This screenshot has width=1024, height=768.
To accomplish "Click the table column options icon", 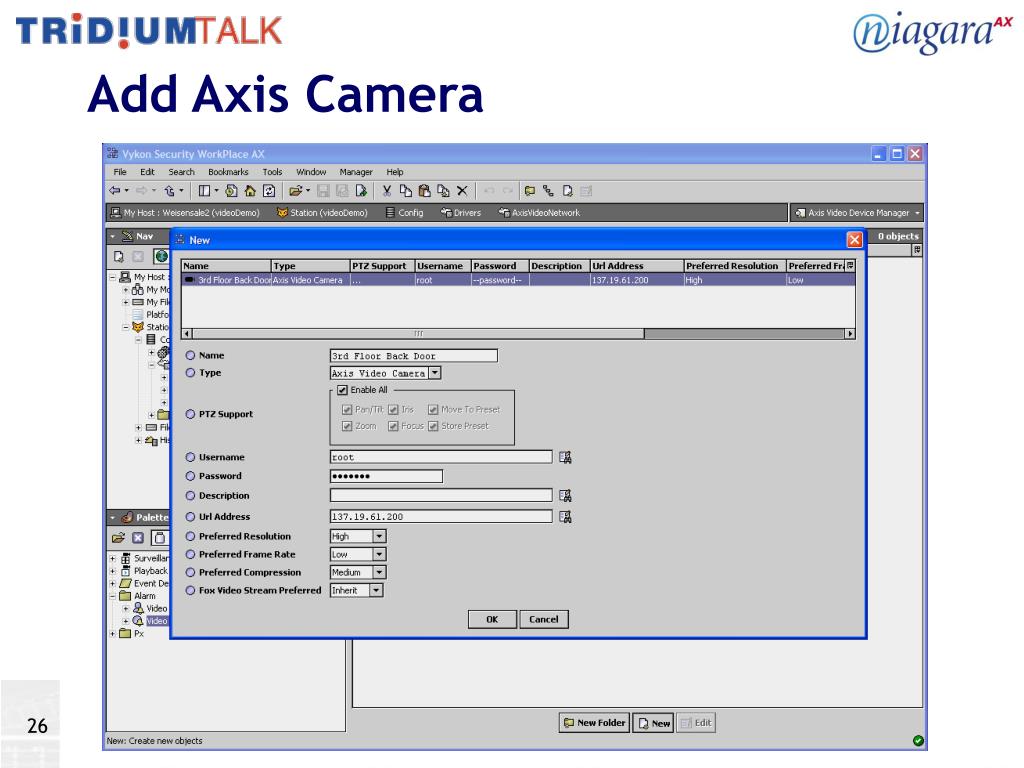I will pyautogui.click(x=850, y=266).
